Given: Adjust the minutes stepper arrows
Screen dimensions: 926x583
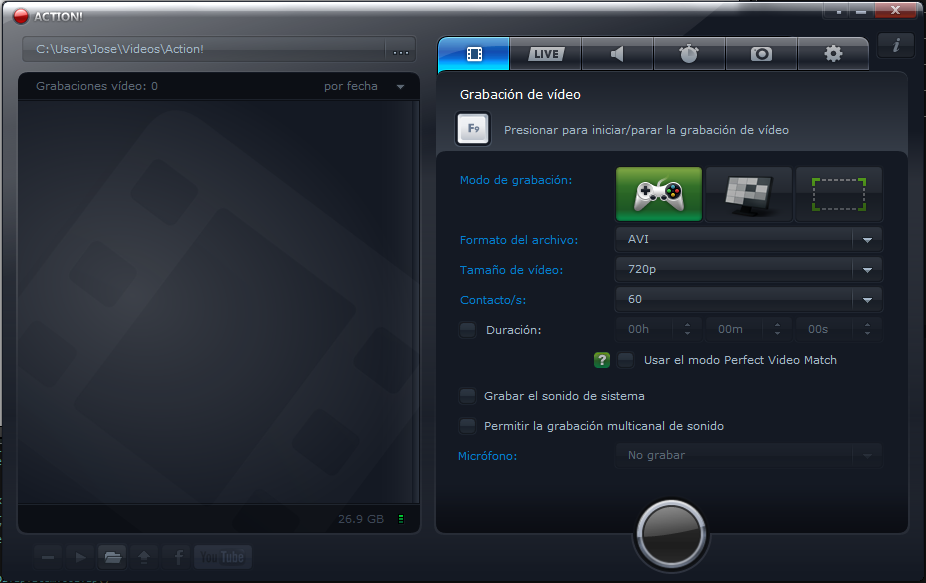Looking at the screenshot, I should 777,330.
